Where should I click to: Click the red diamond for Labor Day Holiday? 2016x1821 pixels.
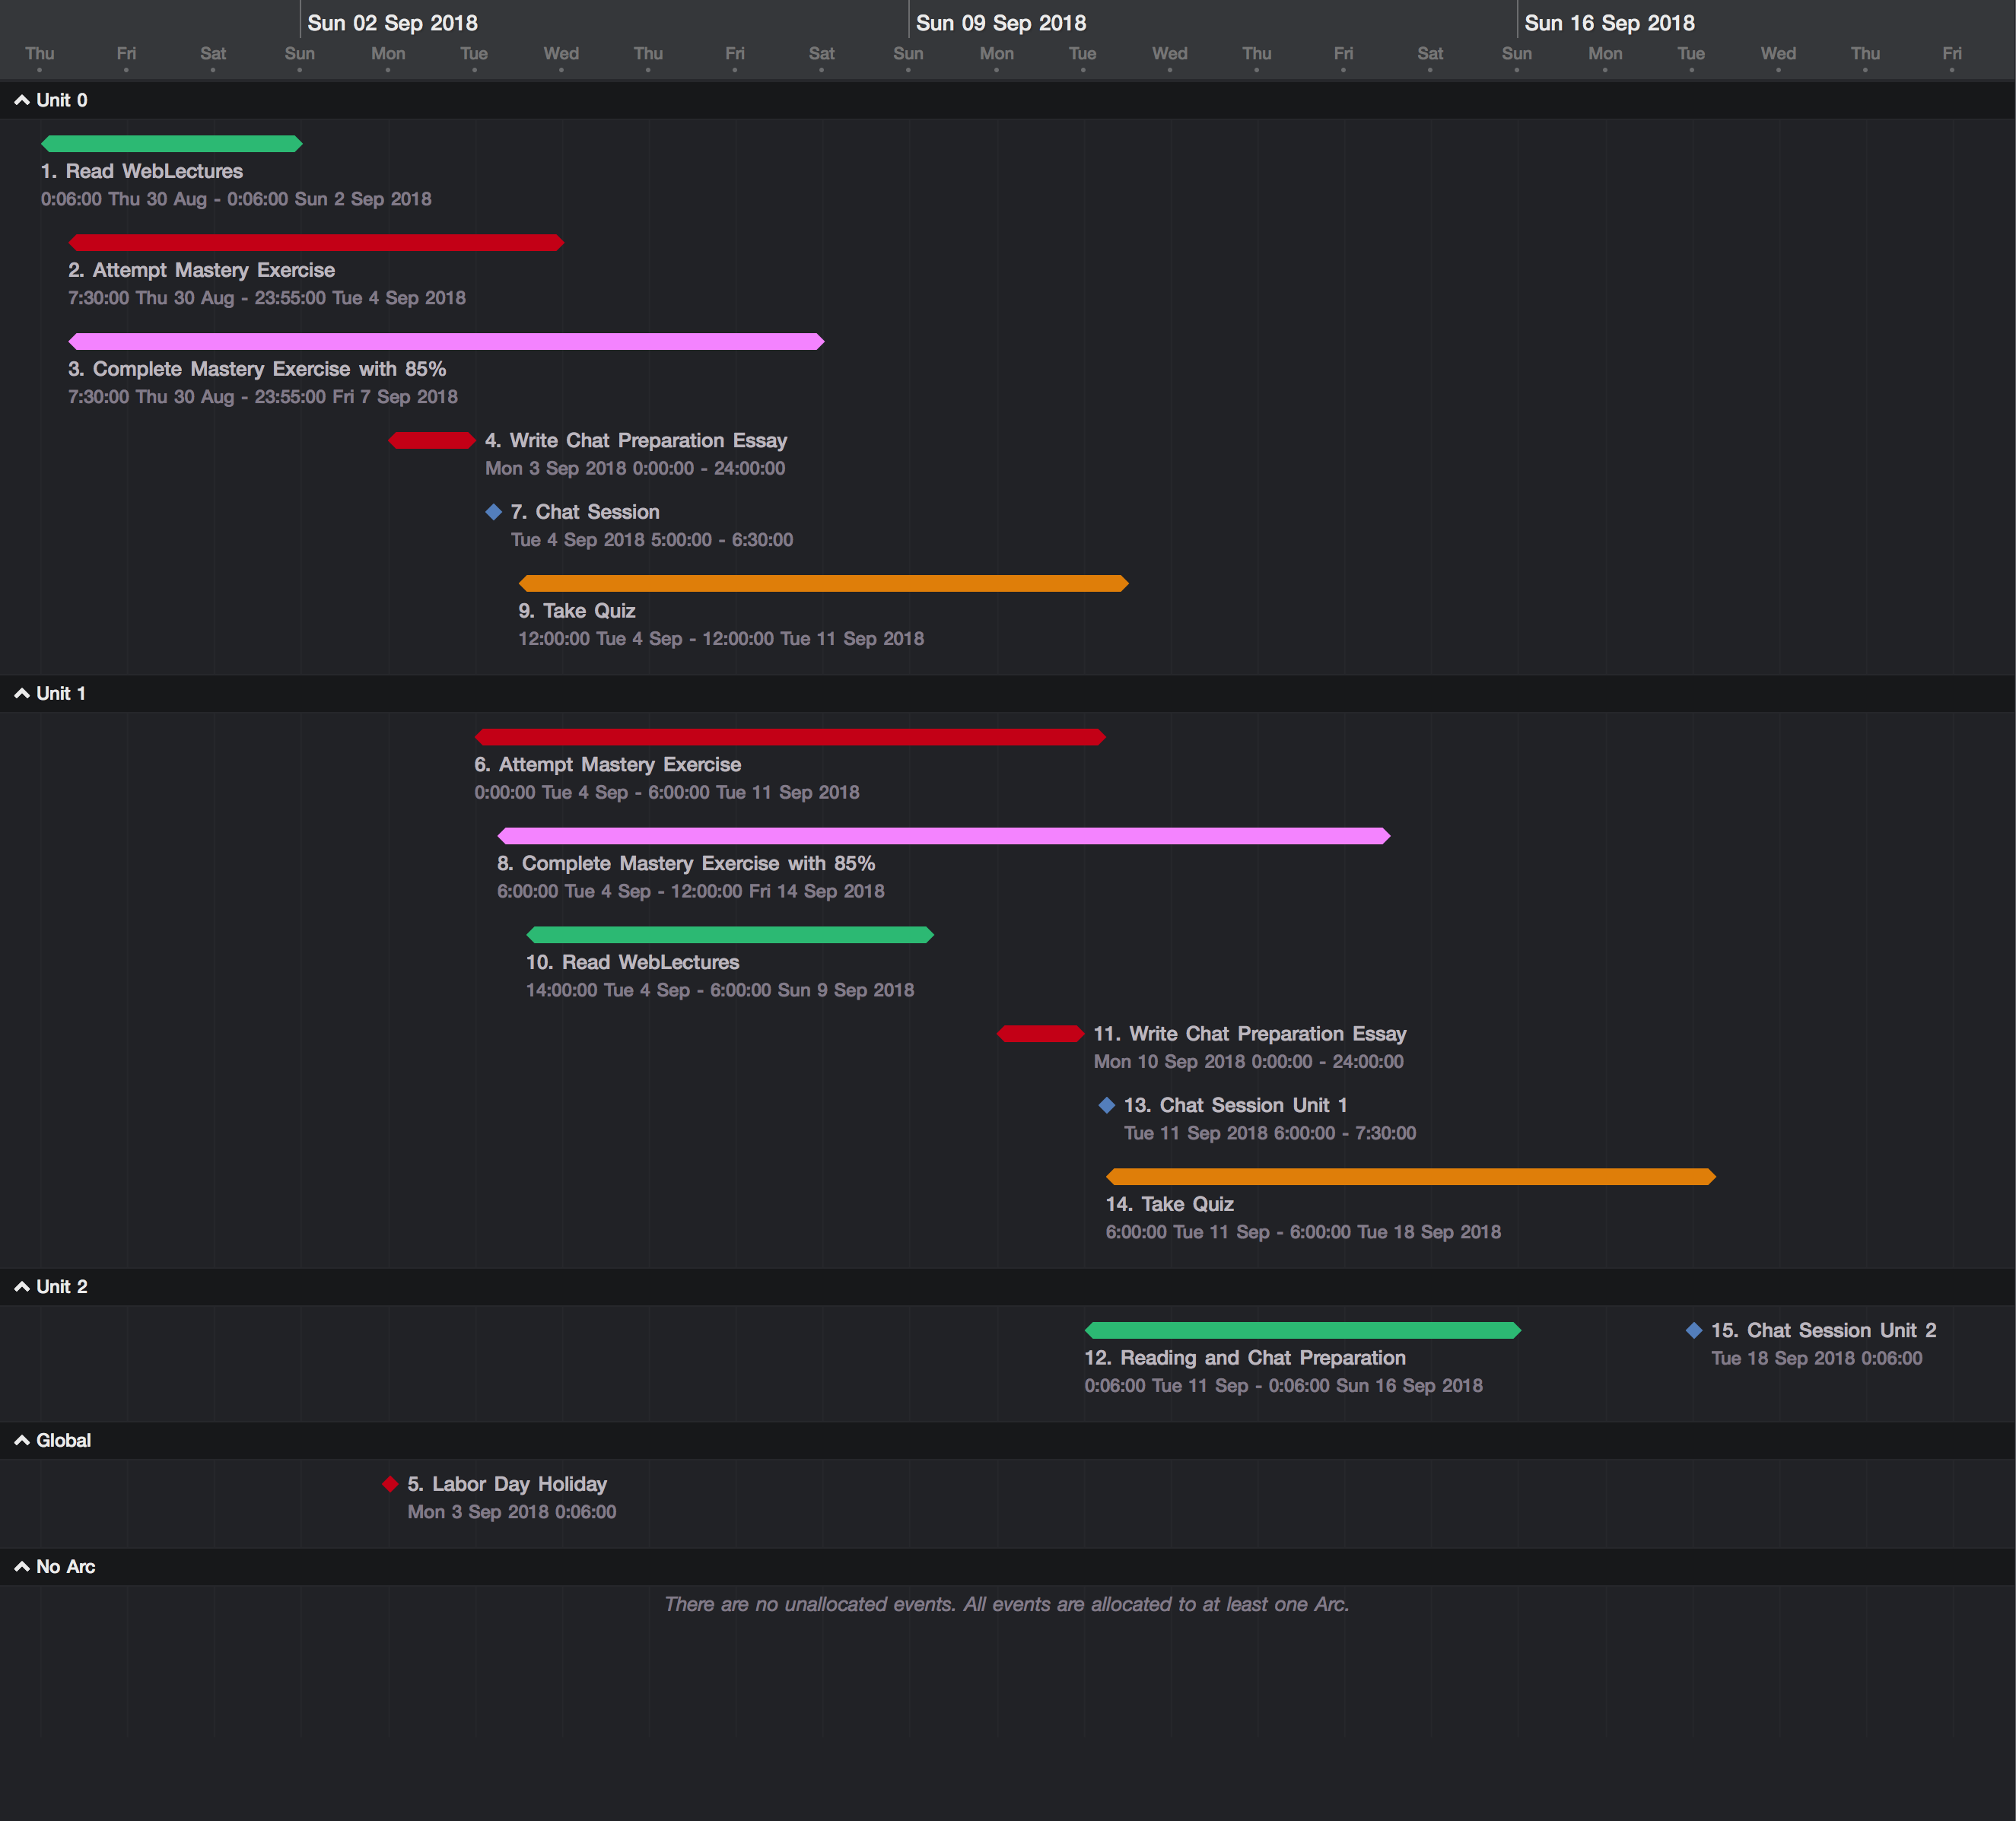(390, 1484)
